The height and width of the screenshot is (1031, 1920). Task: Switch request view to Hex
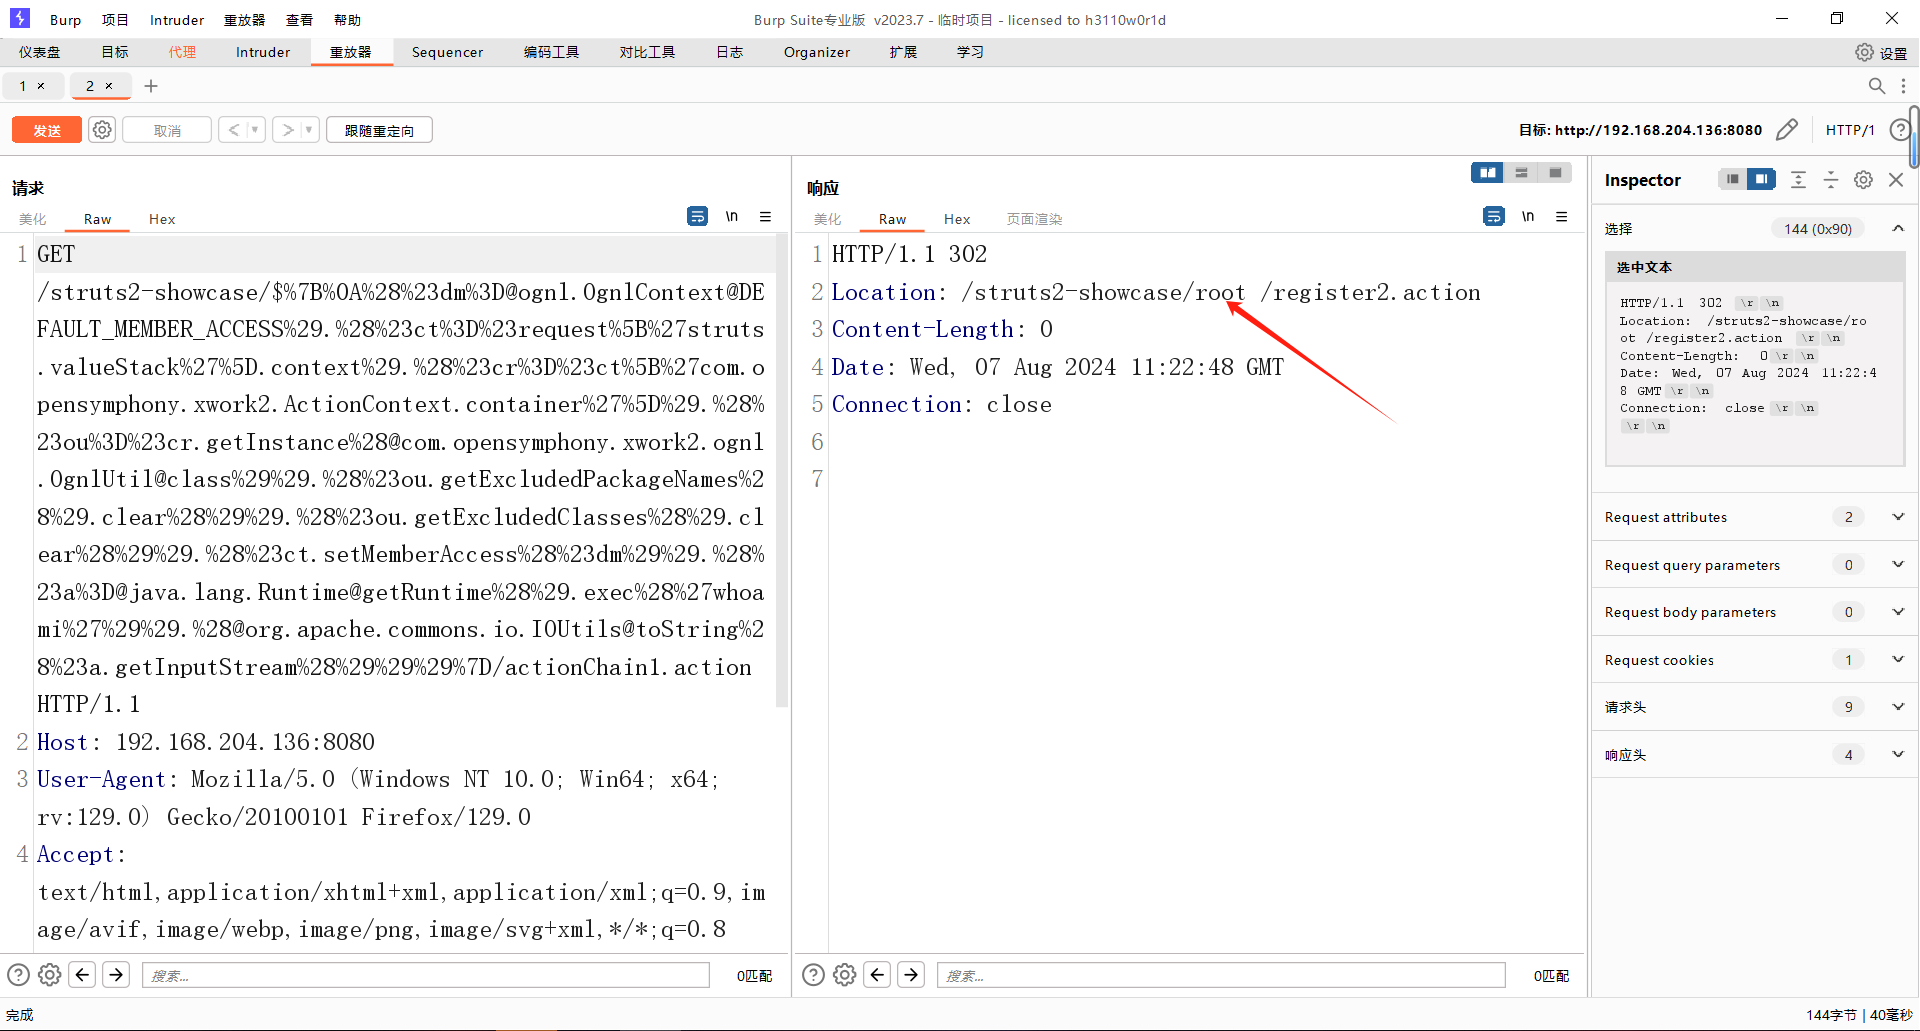[x=162, y=219]
